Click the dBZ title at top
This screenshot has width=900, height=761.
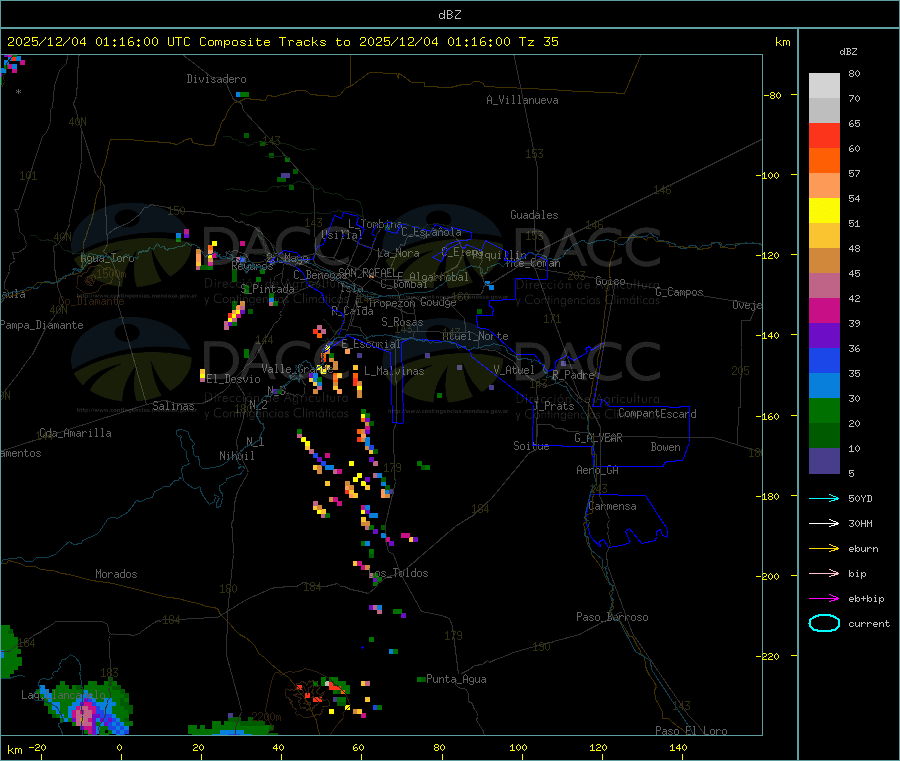(449, 15)
